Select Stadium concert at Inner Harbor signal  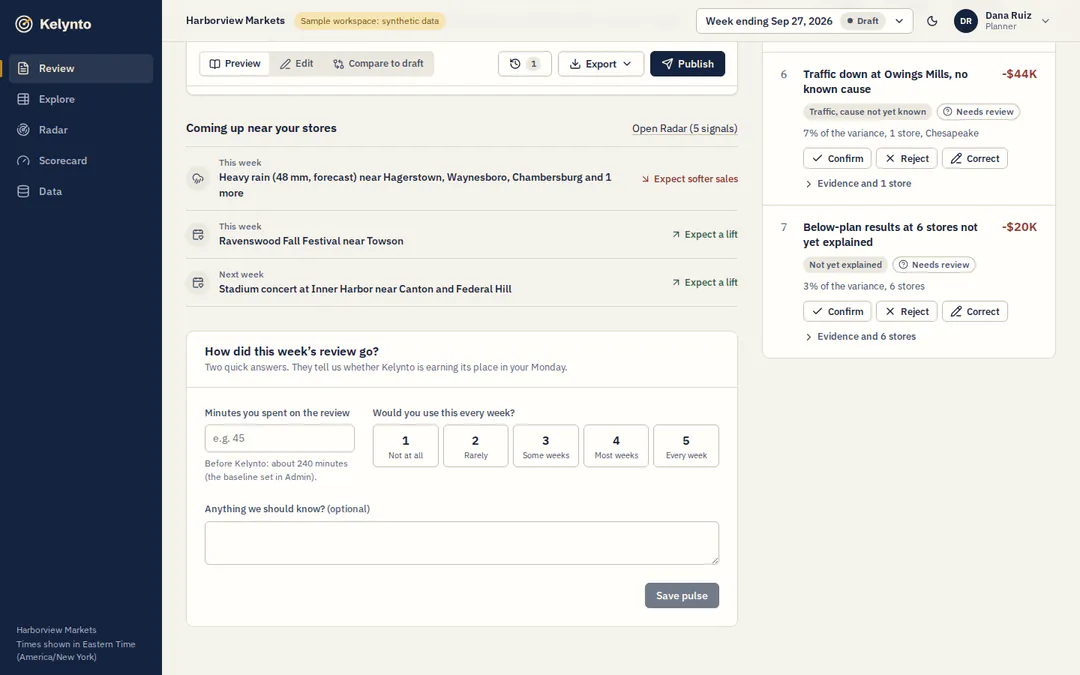point(461,282)
